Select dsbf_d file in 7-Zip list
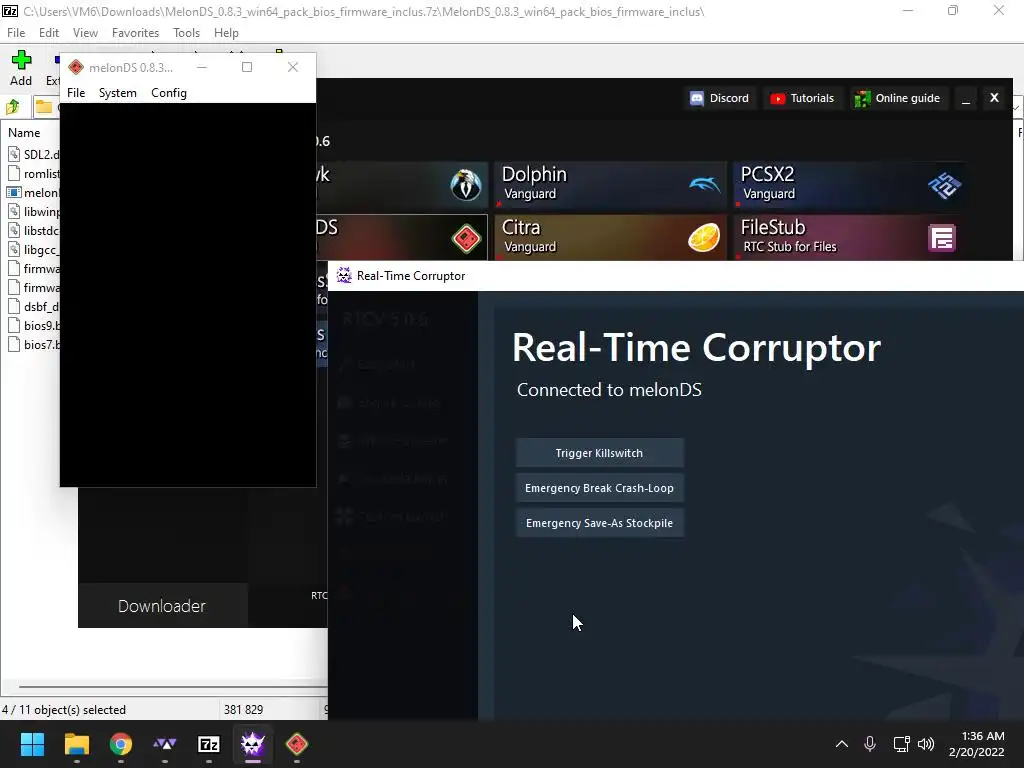 point(33,306)
